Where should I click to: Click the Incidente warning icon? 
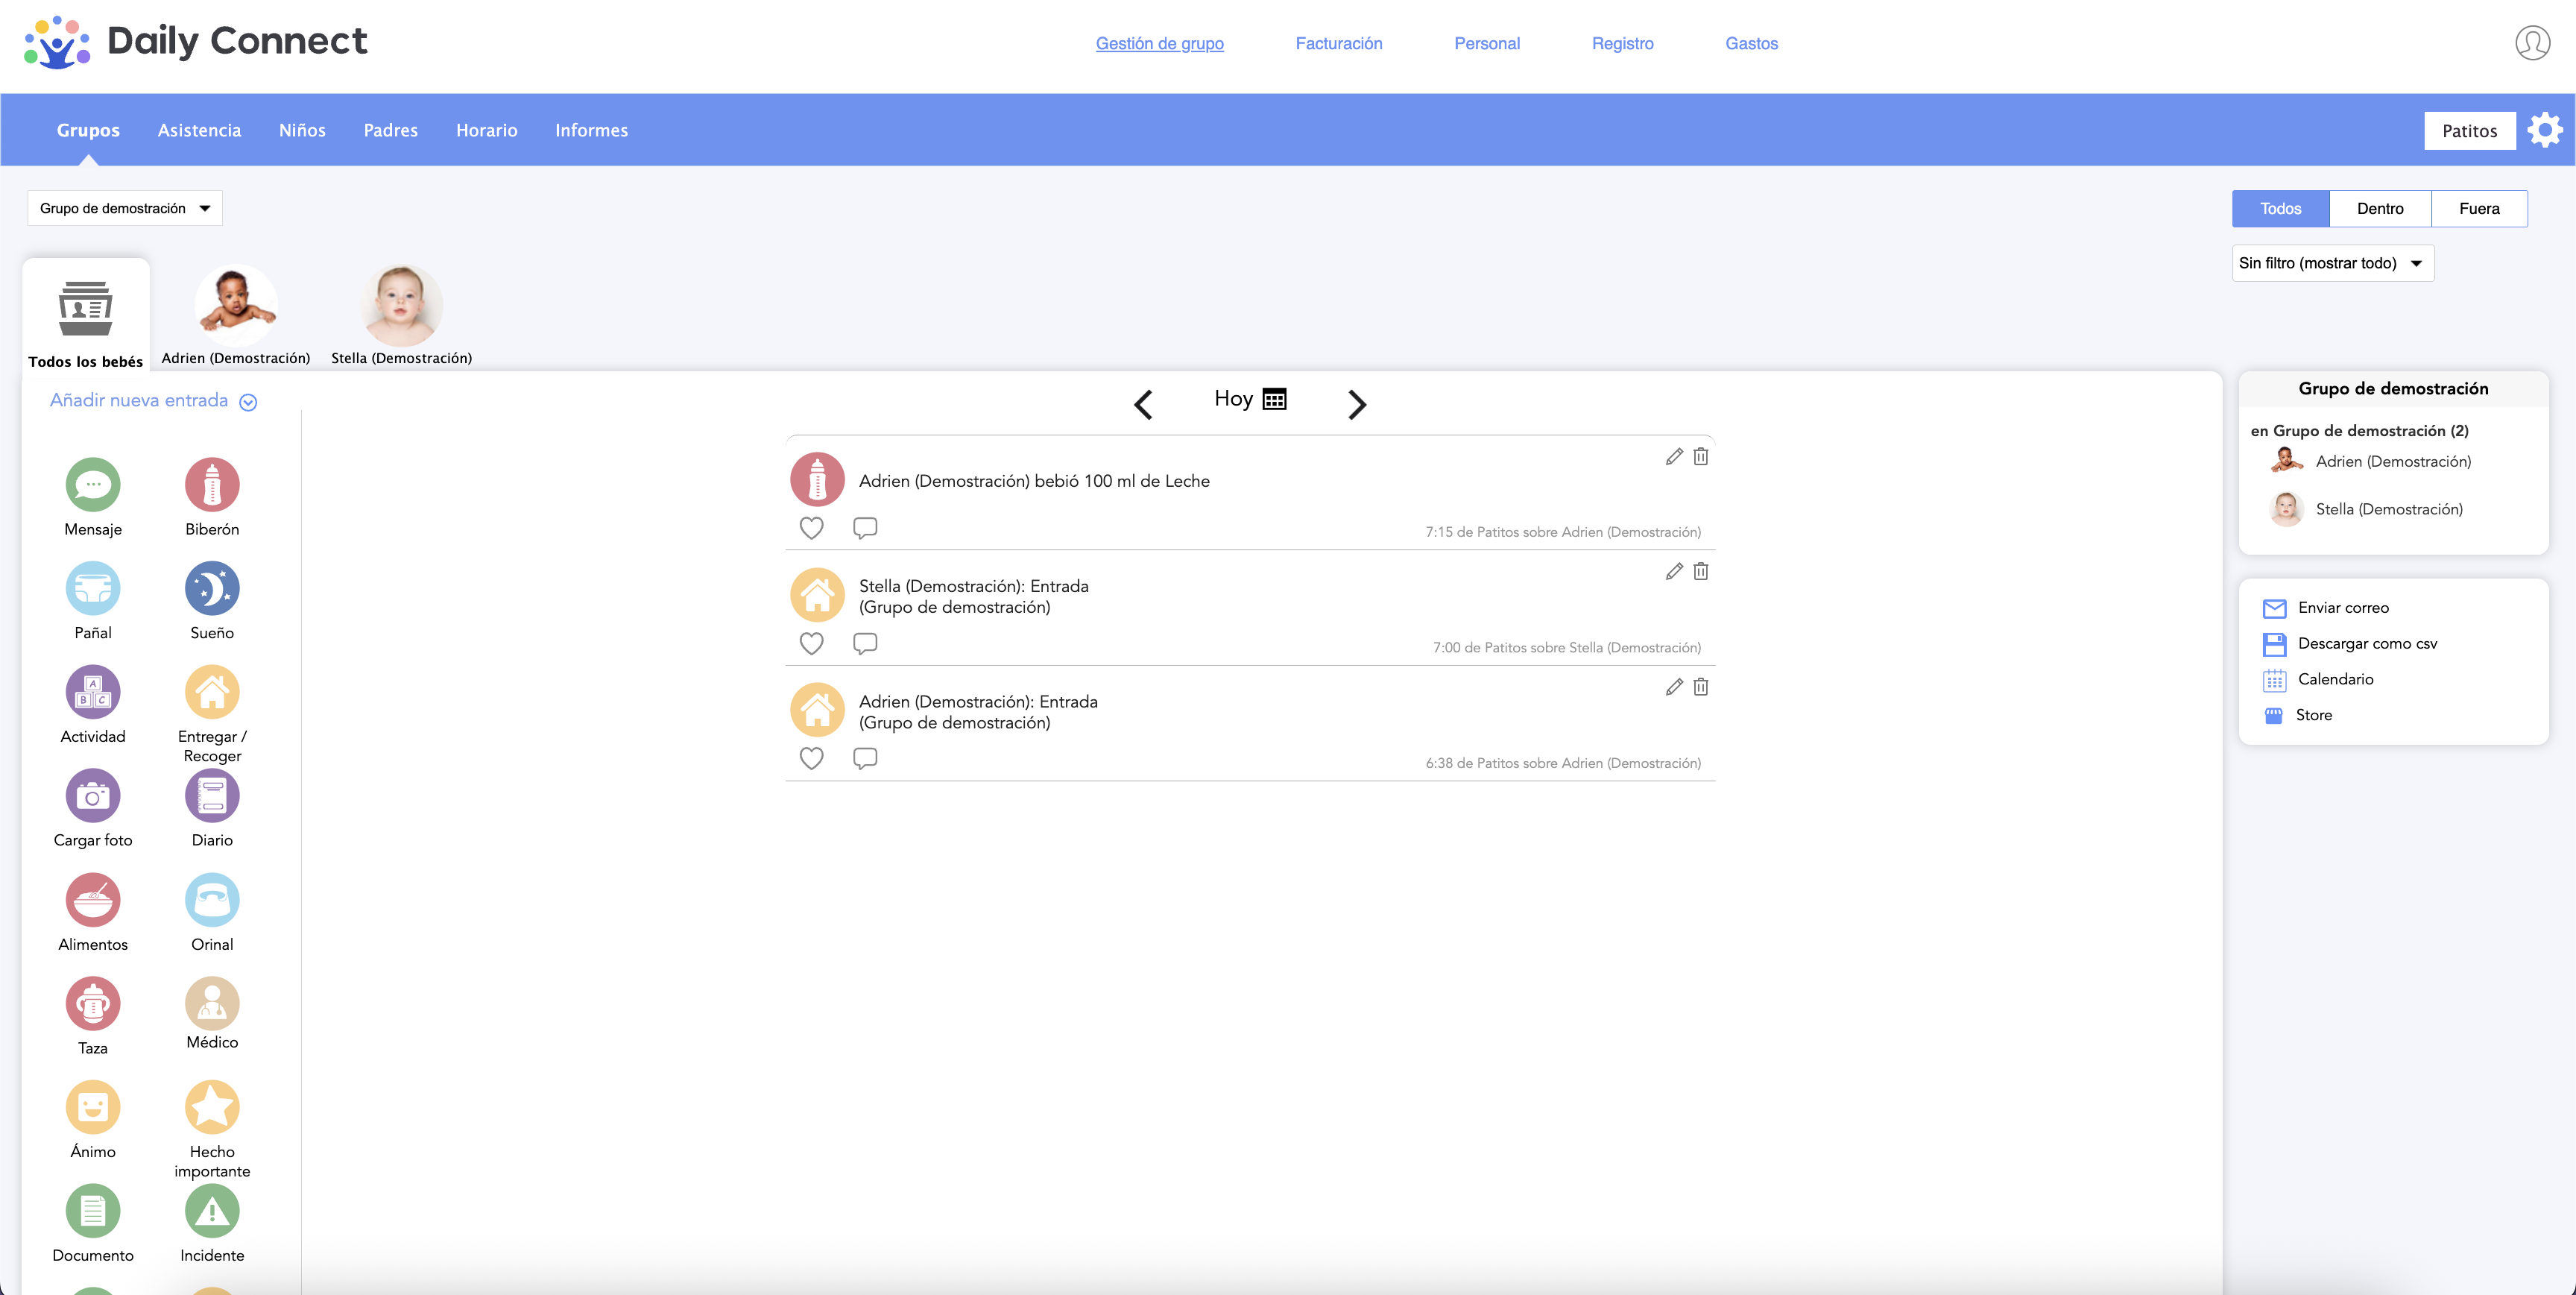click(x=212, y=1211)
